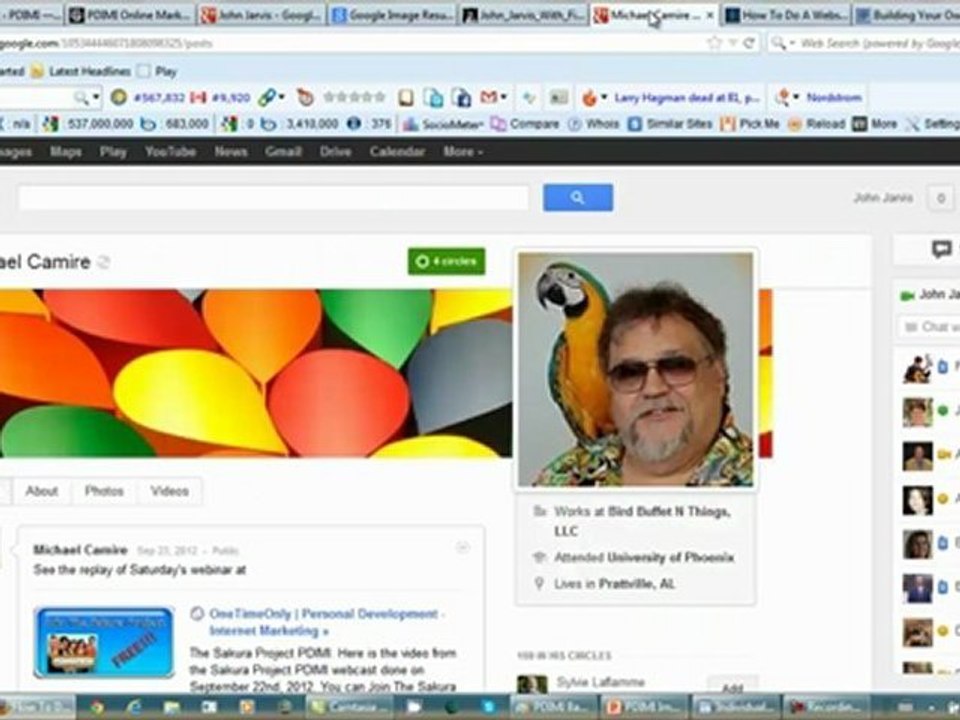Image resolution: width=960 pixels, height=720 pixels.
Task: Click Reload in the SEO toolbar
Action: 816,124
